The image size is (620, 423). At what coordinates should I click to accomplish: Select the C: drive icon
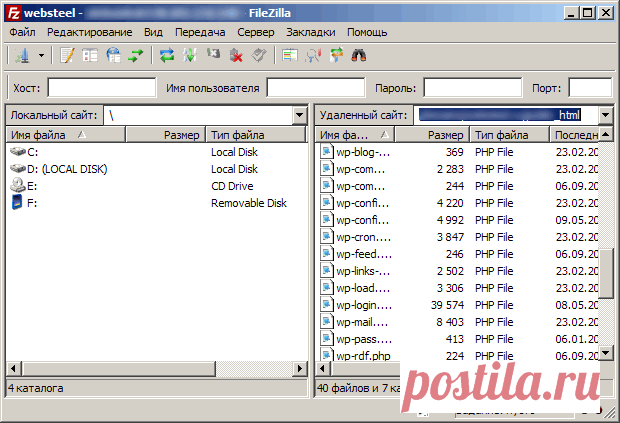coord(18,152)
